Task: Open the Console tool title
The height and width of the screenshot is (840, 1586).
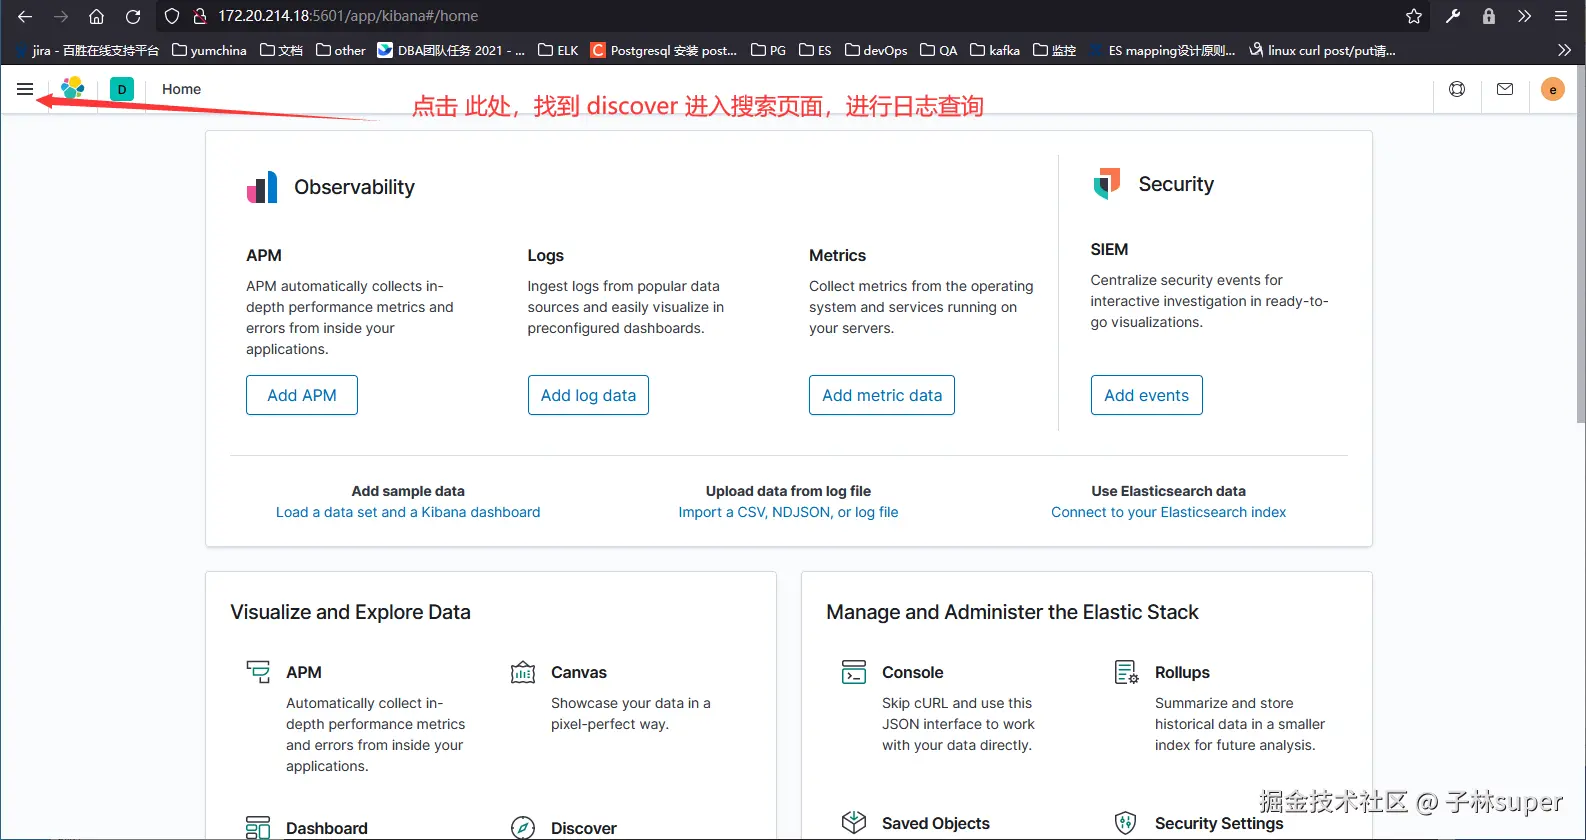Action: pyautogui.click(x=913, y=672)
